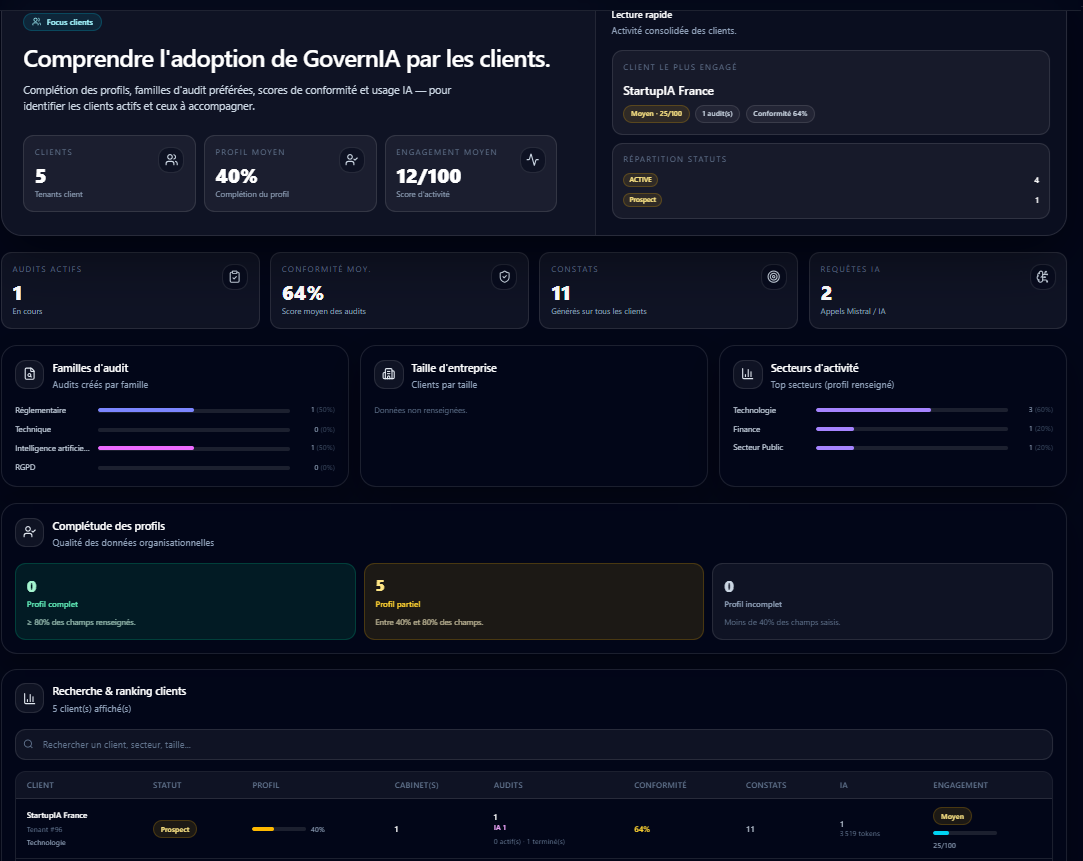1083x861 pixels.
Task: Click the bar chart icon beside Secteurs d'activité
Action: click(x=747, y=374)
